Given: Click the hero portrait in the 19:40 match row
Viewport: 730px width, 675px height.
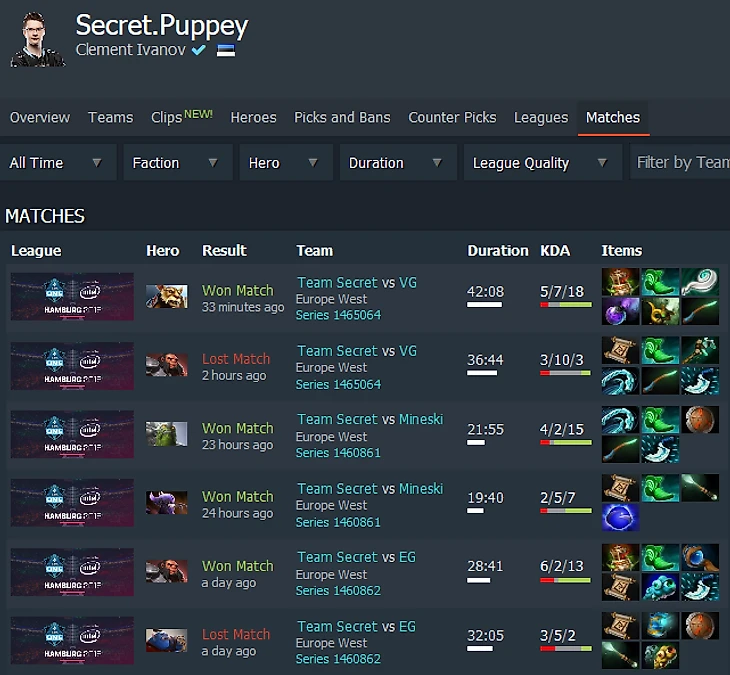Looking at the screenshot, I should [x=167, y=503].
